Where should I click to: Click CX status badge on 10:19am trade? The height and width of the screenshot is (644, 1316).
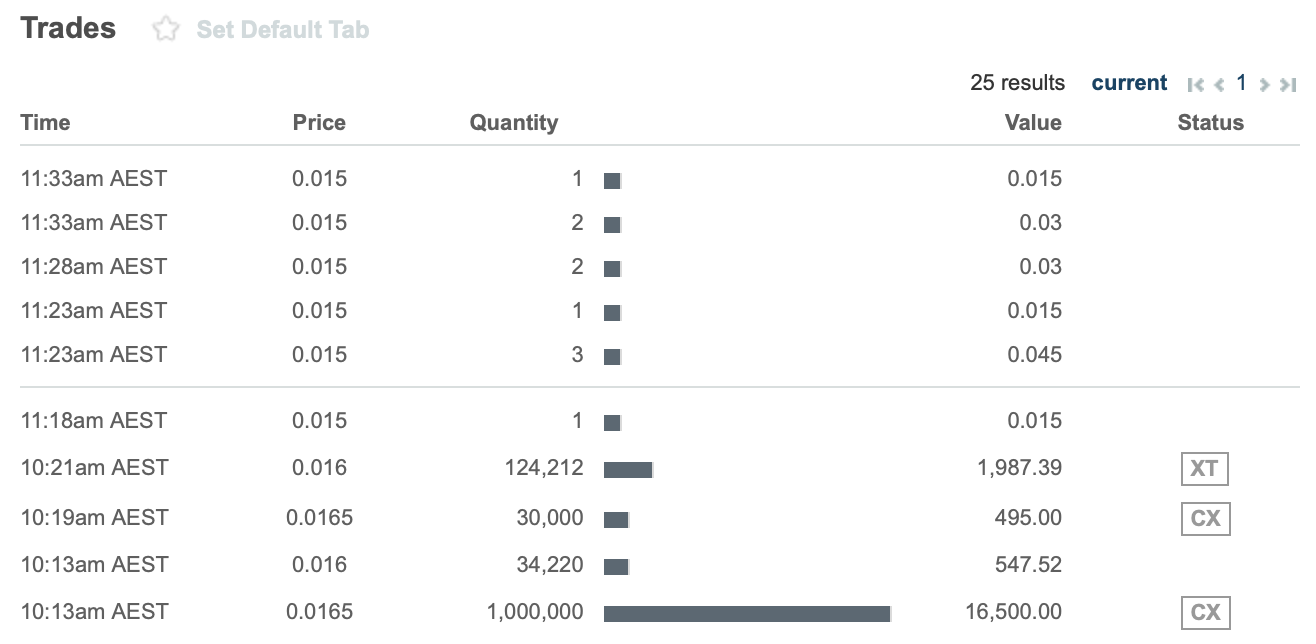(1205, 518)
